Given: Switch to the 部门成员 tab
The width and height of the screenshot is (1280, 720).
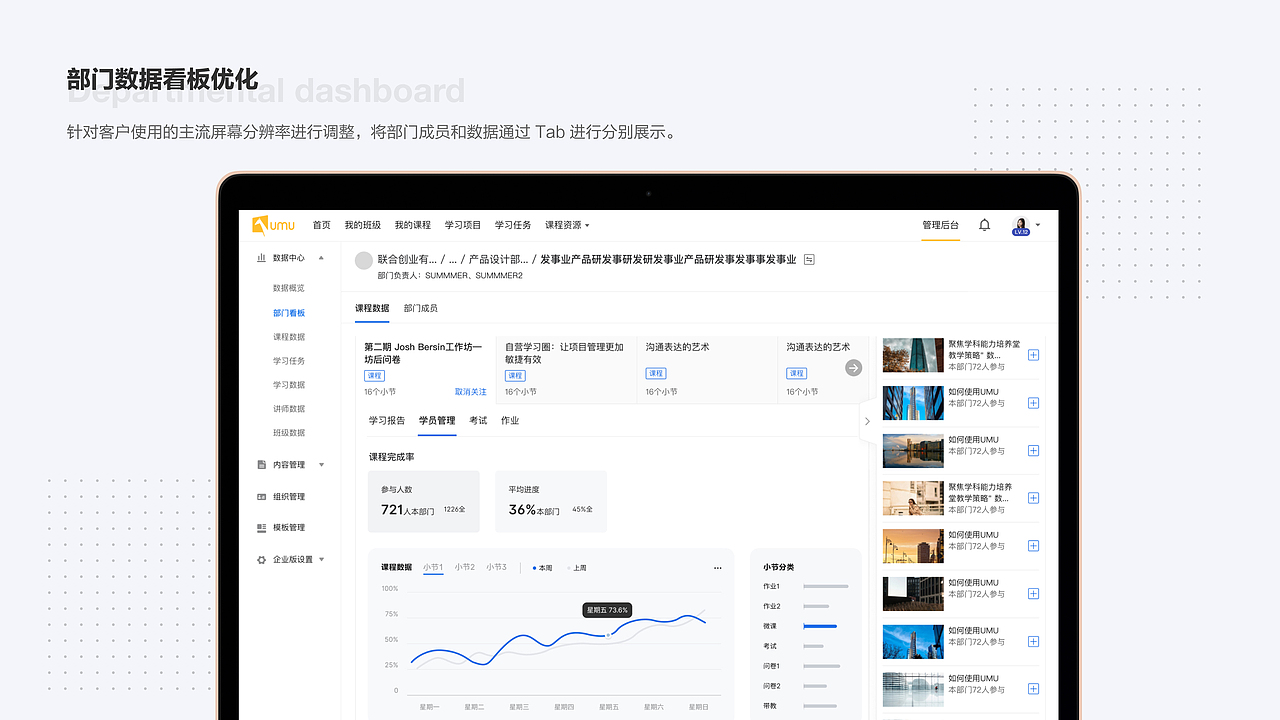Looking at the screenshot, I should [x=419, y=308].
